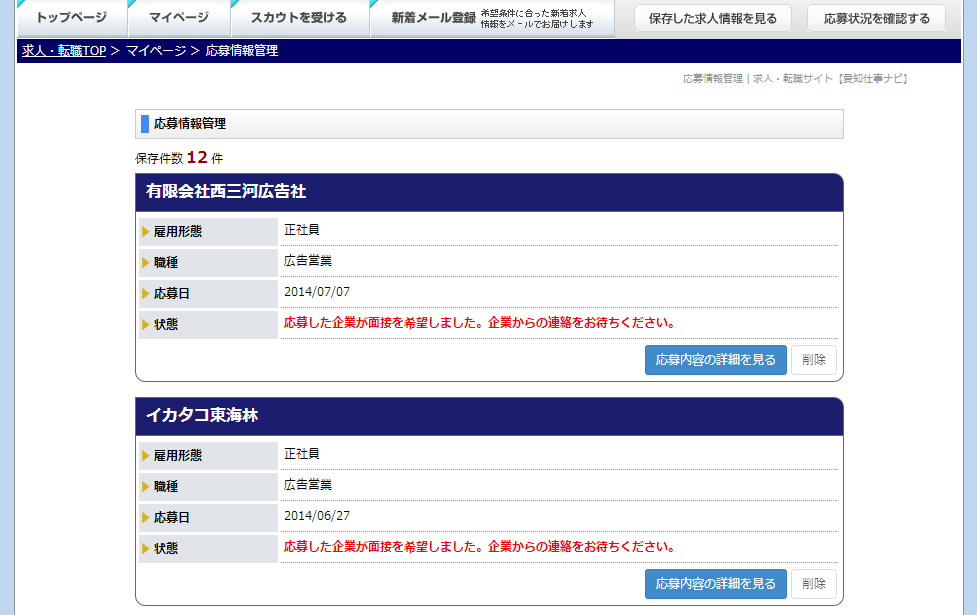Image resolution: width=977 pixels, height=615 pixels.
Task: Open the 新着メール登録 tab
Action: click(433, 18)
